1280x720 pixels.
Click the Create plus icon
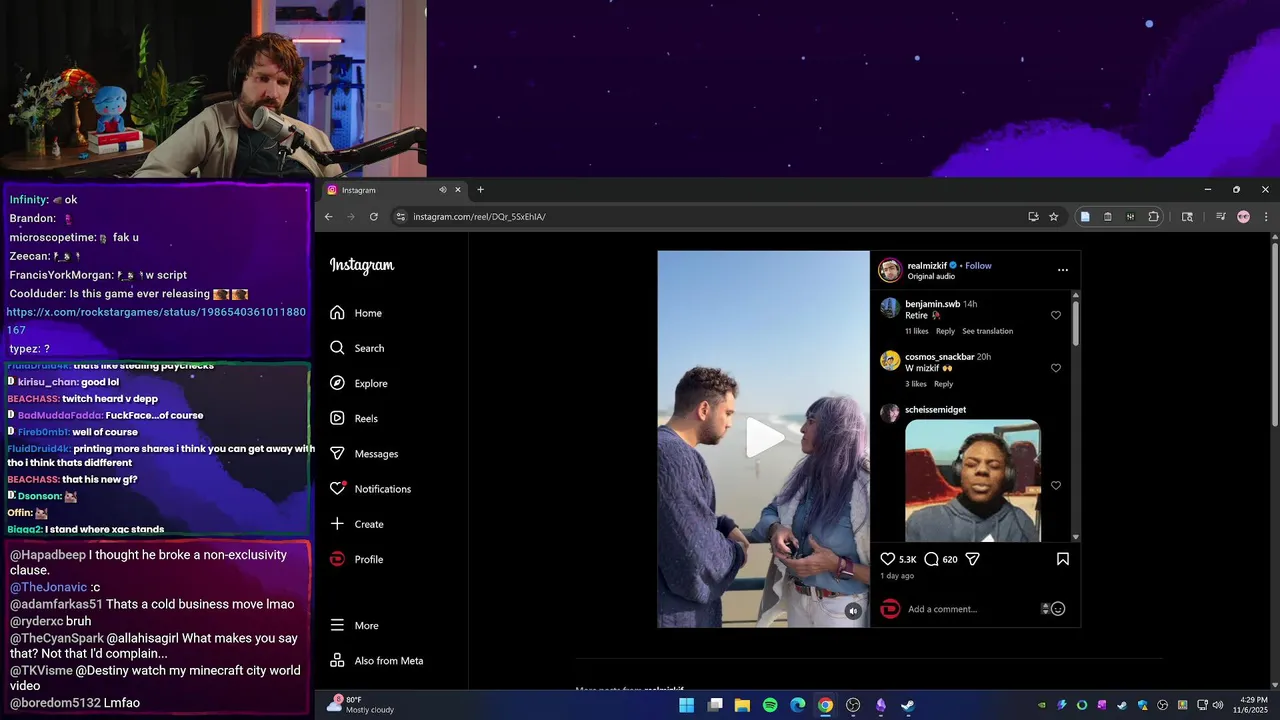click(337, 524)
